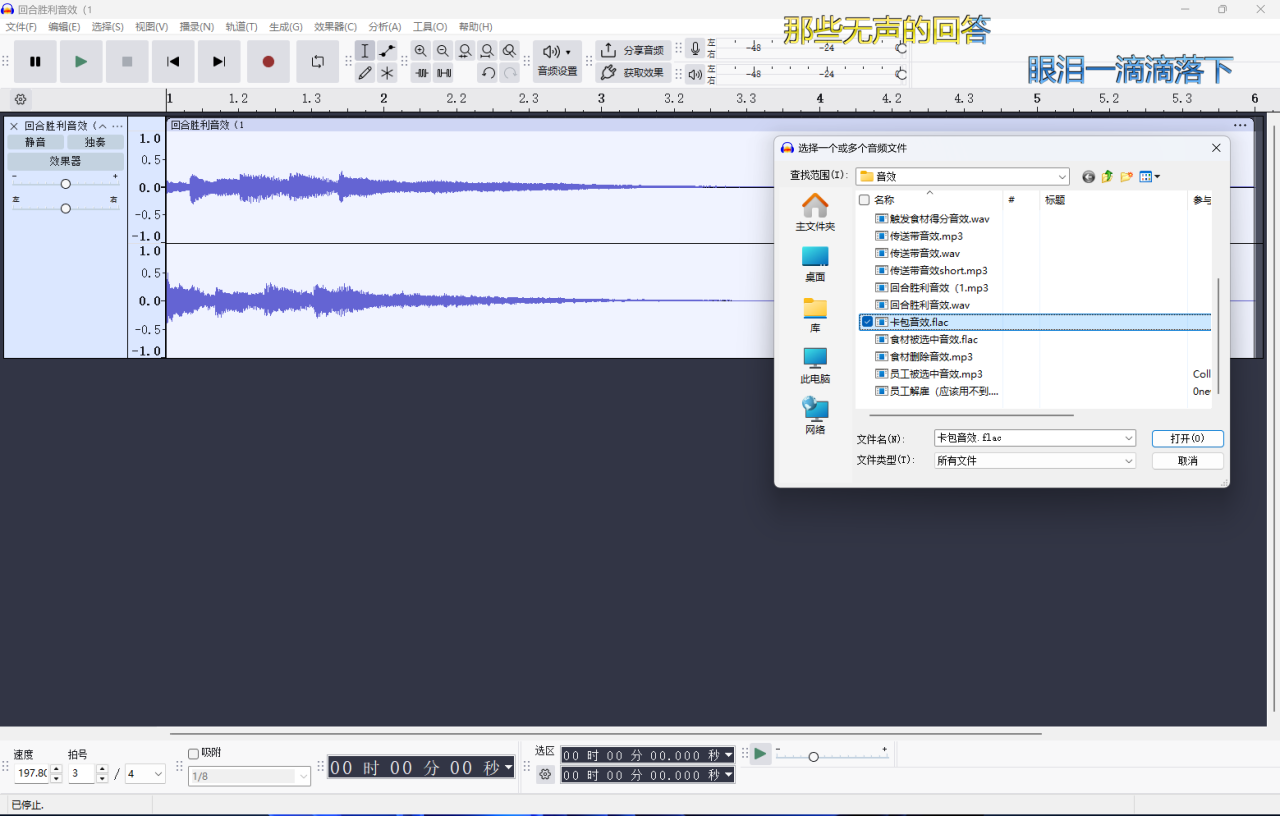1280x816 pixels.
Task: Open the 网络 network location
Action: 815,416
